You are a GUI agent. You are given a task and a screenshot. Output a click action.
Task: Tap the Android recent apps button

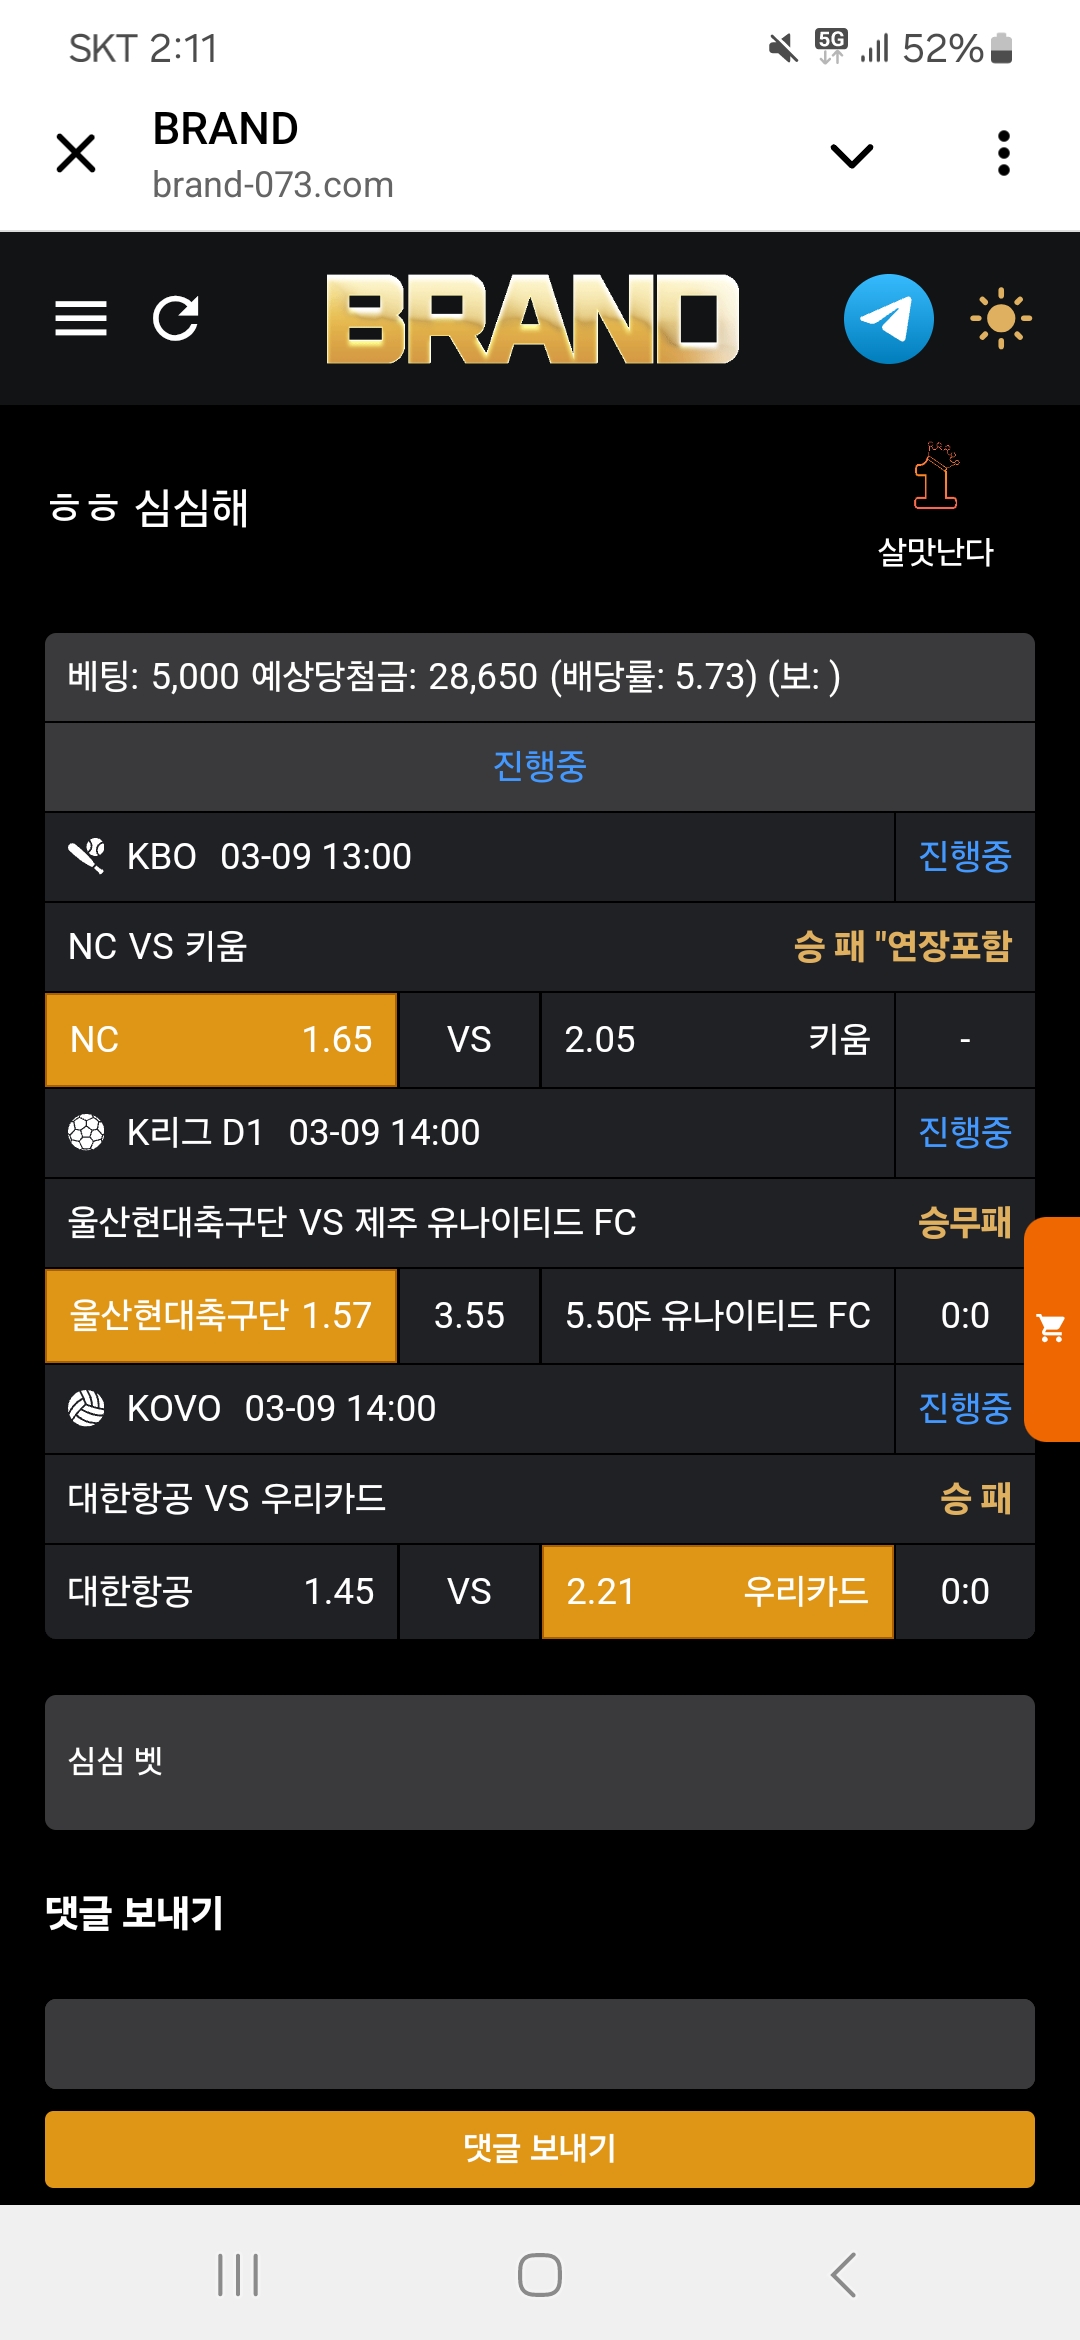(238, 2275)
